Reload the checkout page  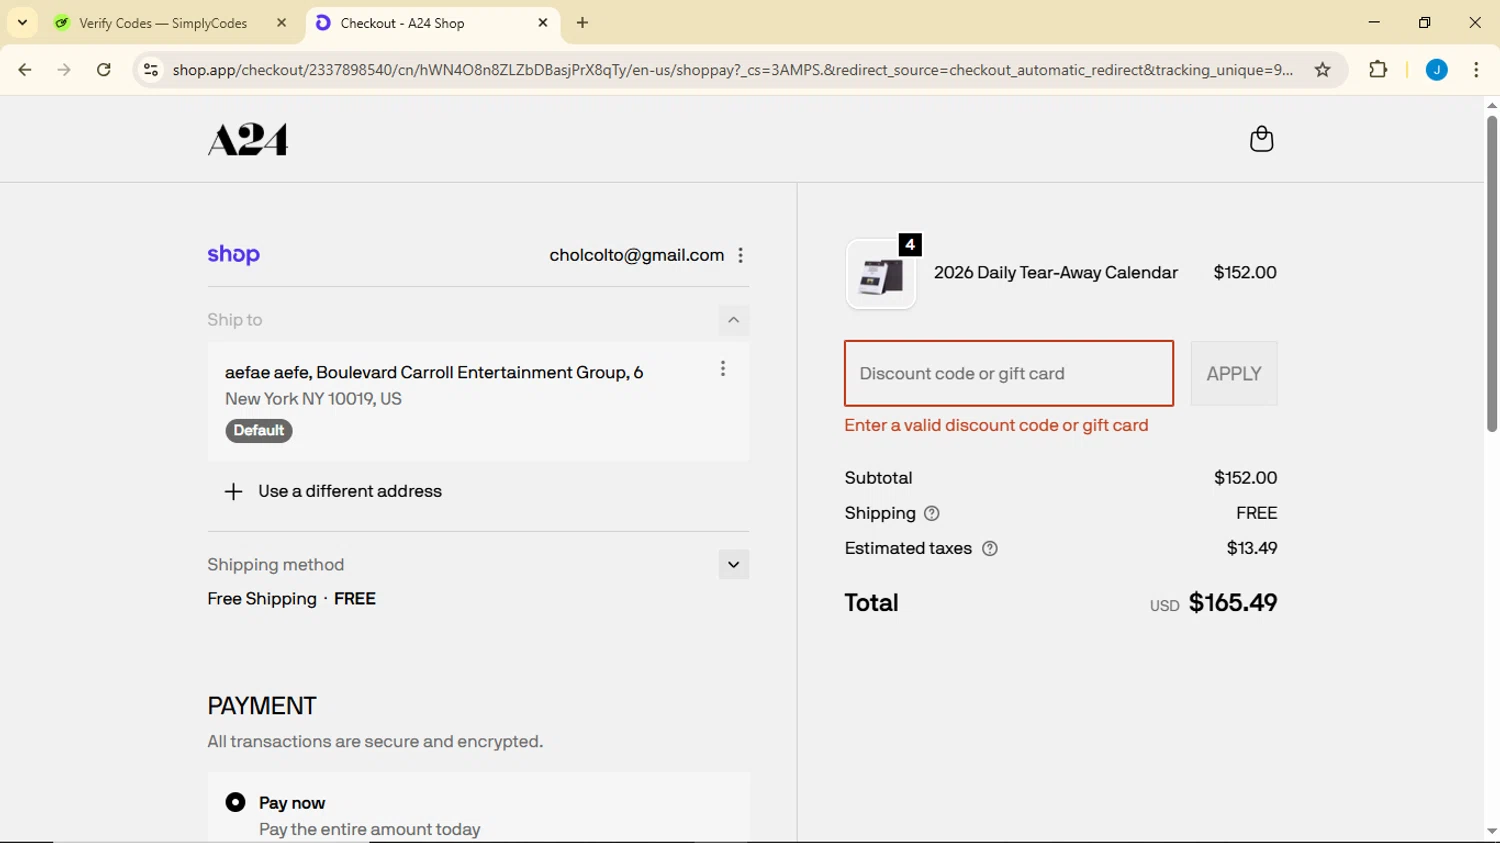click(x=104, y=70)
